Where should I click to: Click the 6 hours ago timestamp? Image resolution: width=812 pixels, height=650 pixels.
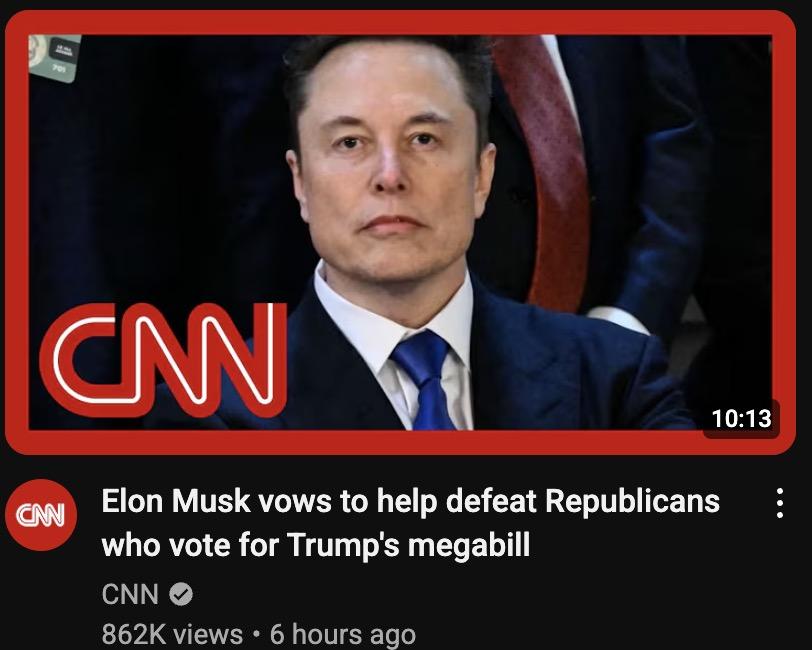click(343, 634)
